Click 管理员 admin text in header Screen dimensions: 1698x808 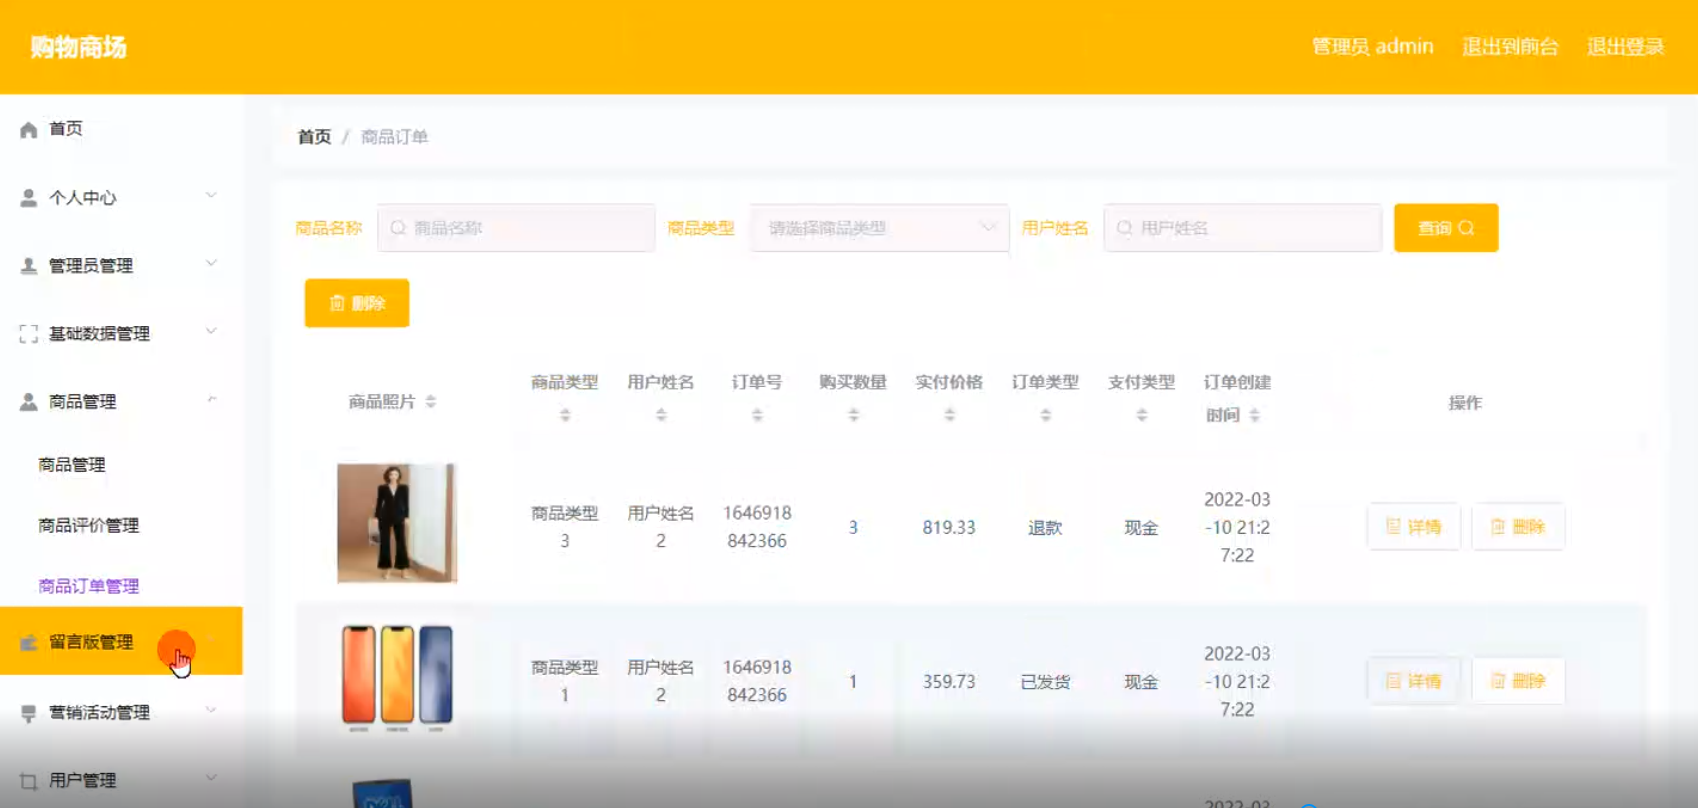(x=1372, y=47)
